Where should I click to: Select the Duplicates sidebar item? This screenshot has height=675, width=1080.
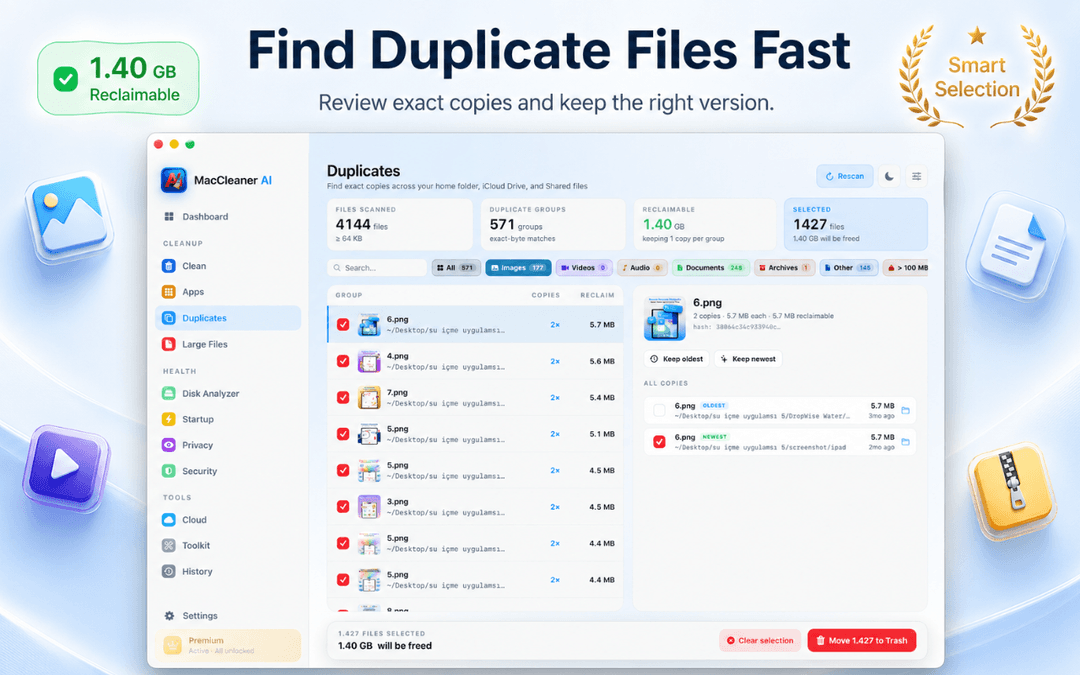228,318
